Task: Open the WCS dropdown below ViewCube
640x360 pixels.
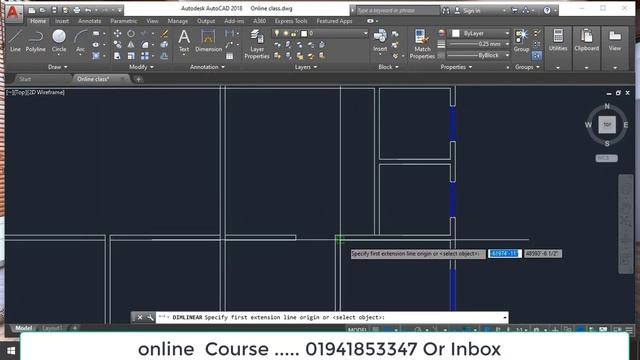Action: pos(606,158)
